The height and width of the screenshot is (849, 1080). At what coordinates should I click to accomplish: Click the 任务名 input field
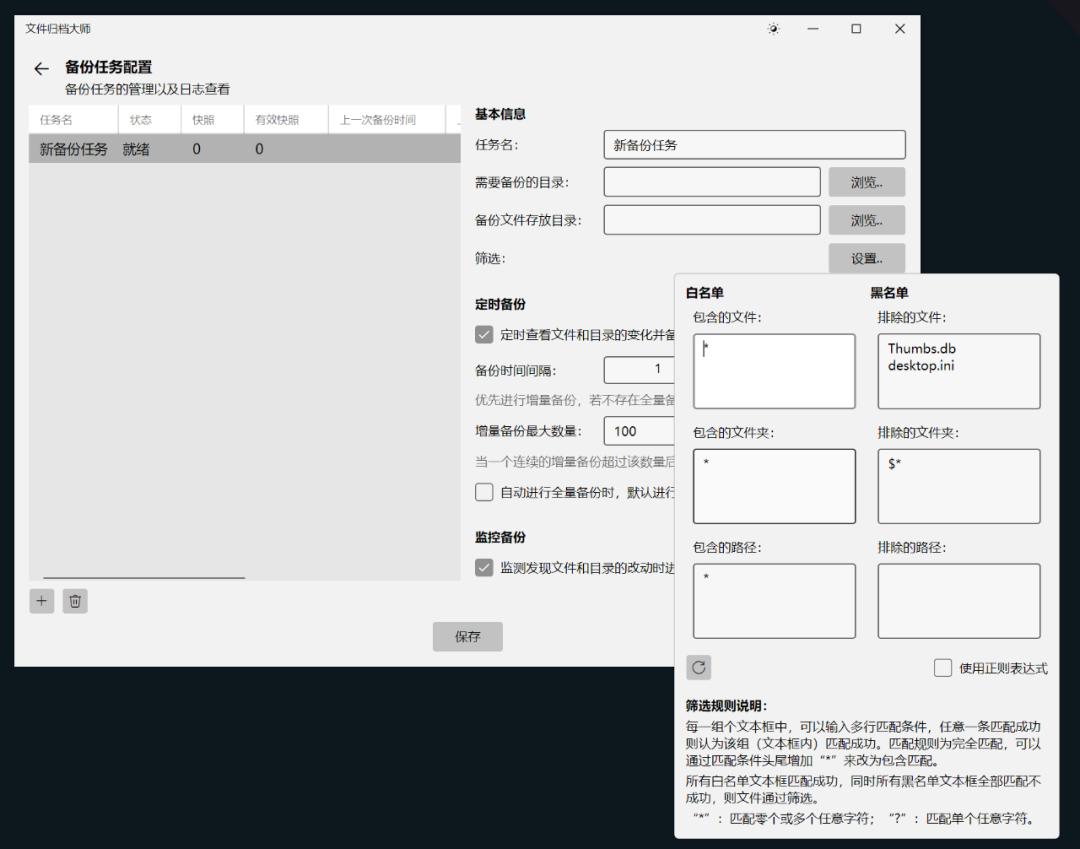[x=755, y=144]
